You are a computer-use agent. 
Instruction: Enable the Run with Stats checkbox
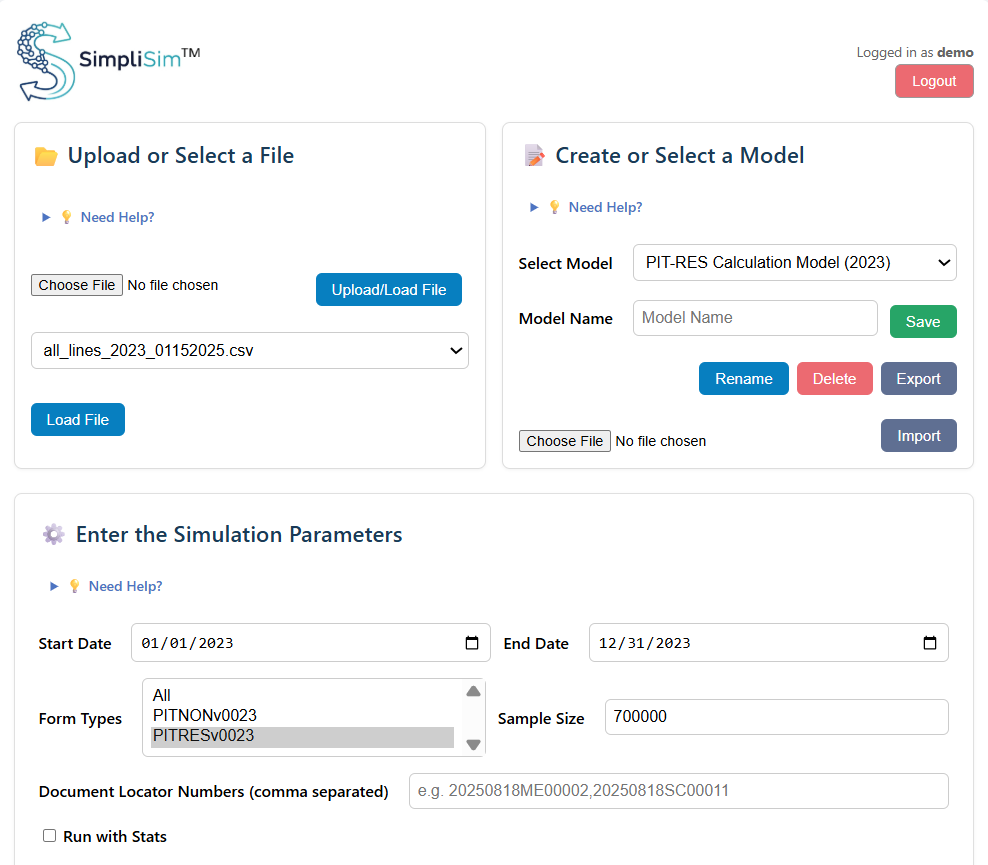50,836
